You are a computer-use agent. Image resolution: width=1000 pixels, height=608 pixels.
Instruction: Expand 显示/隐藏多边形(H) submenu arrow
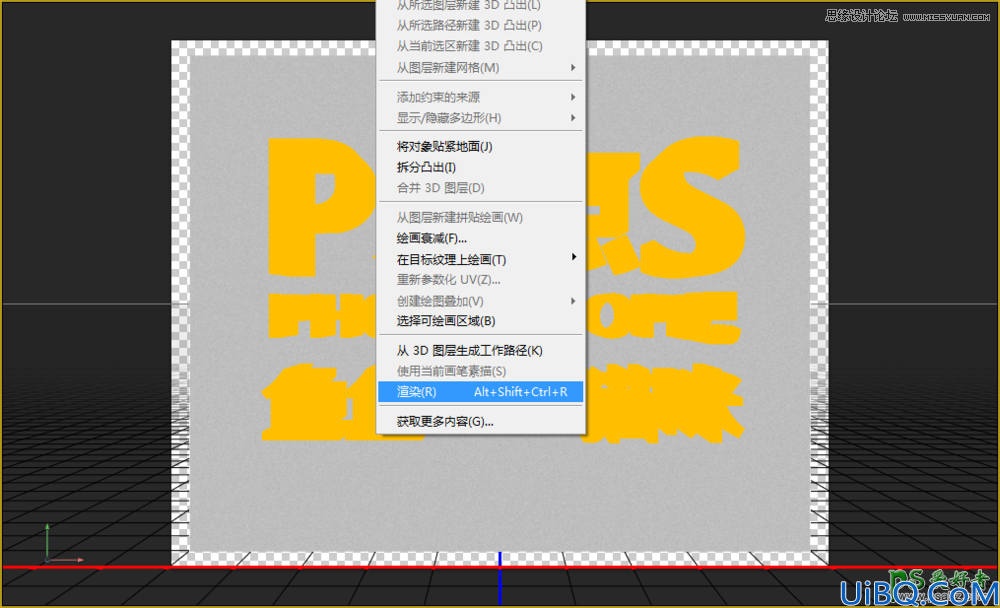573,118
